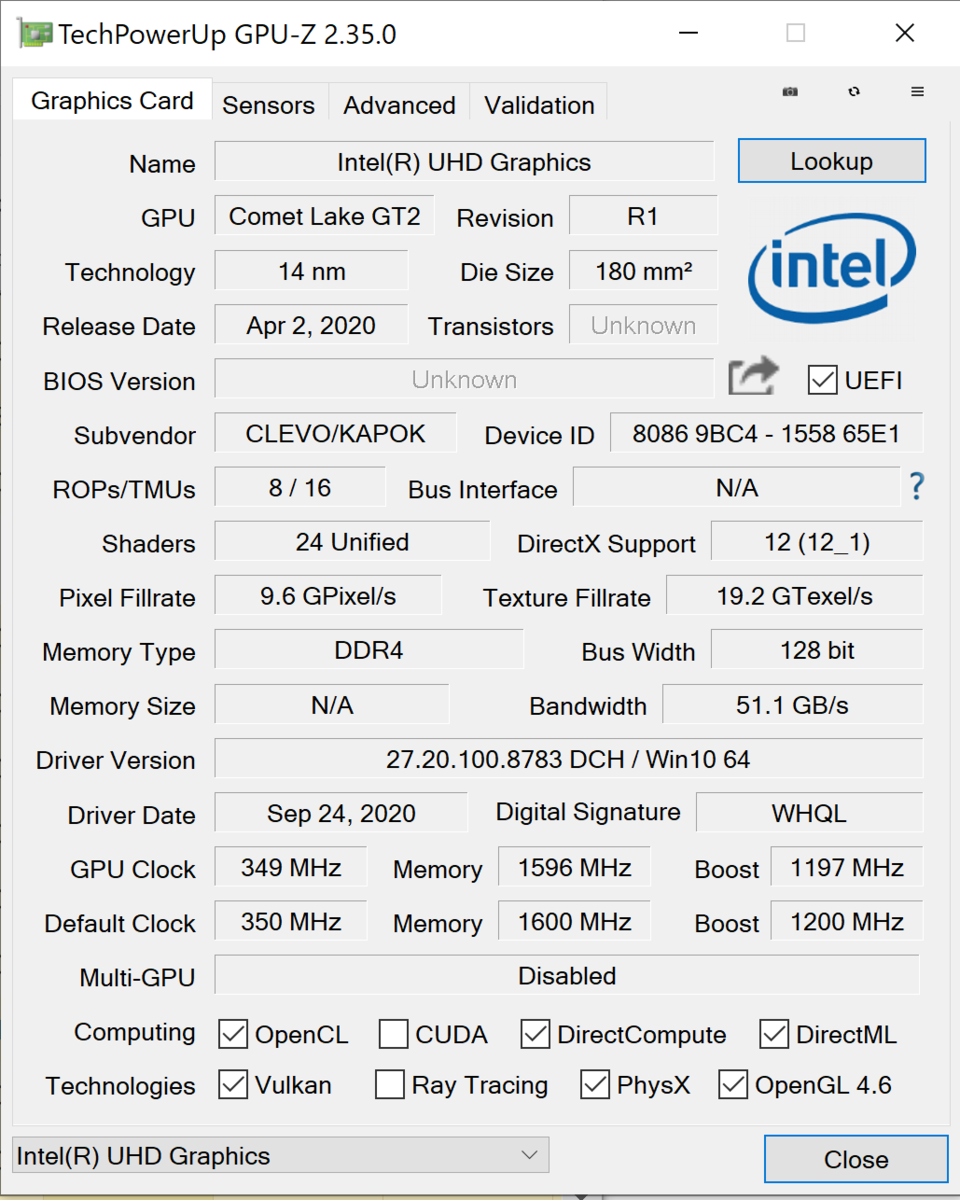Screen dimensions: 960x1200
Task: Click the screenshot camera icon
Action: pyautogui.click(x=790, y=91)
